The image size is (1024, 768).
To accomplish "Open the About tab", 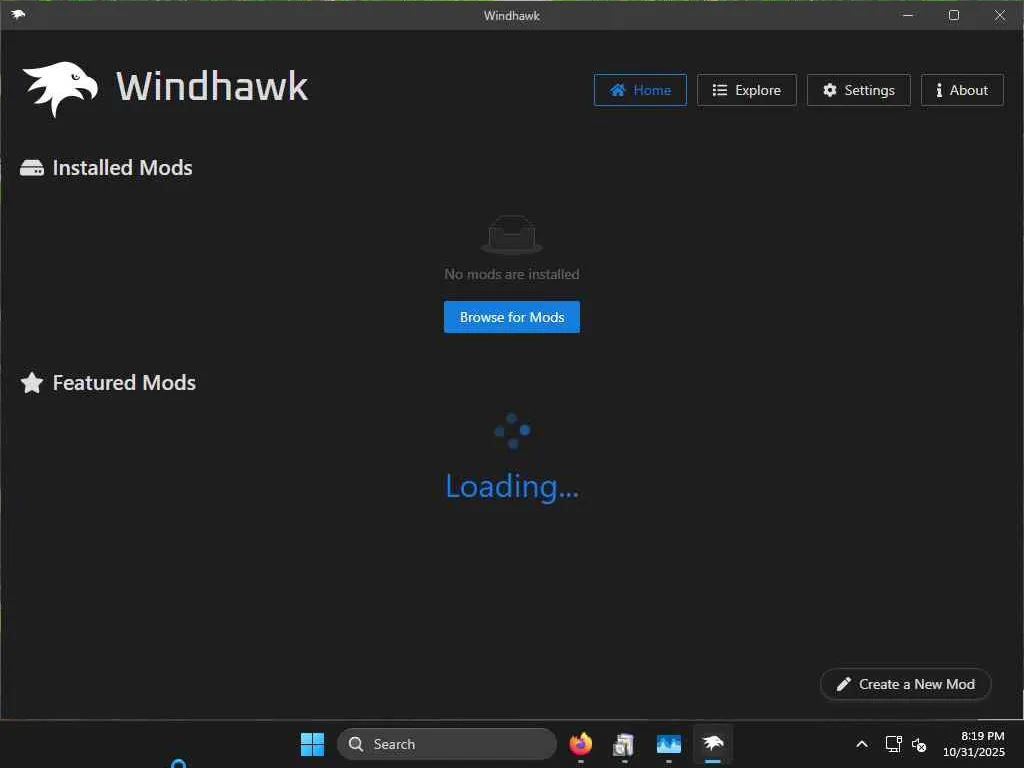I will pos(962,90).
